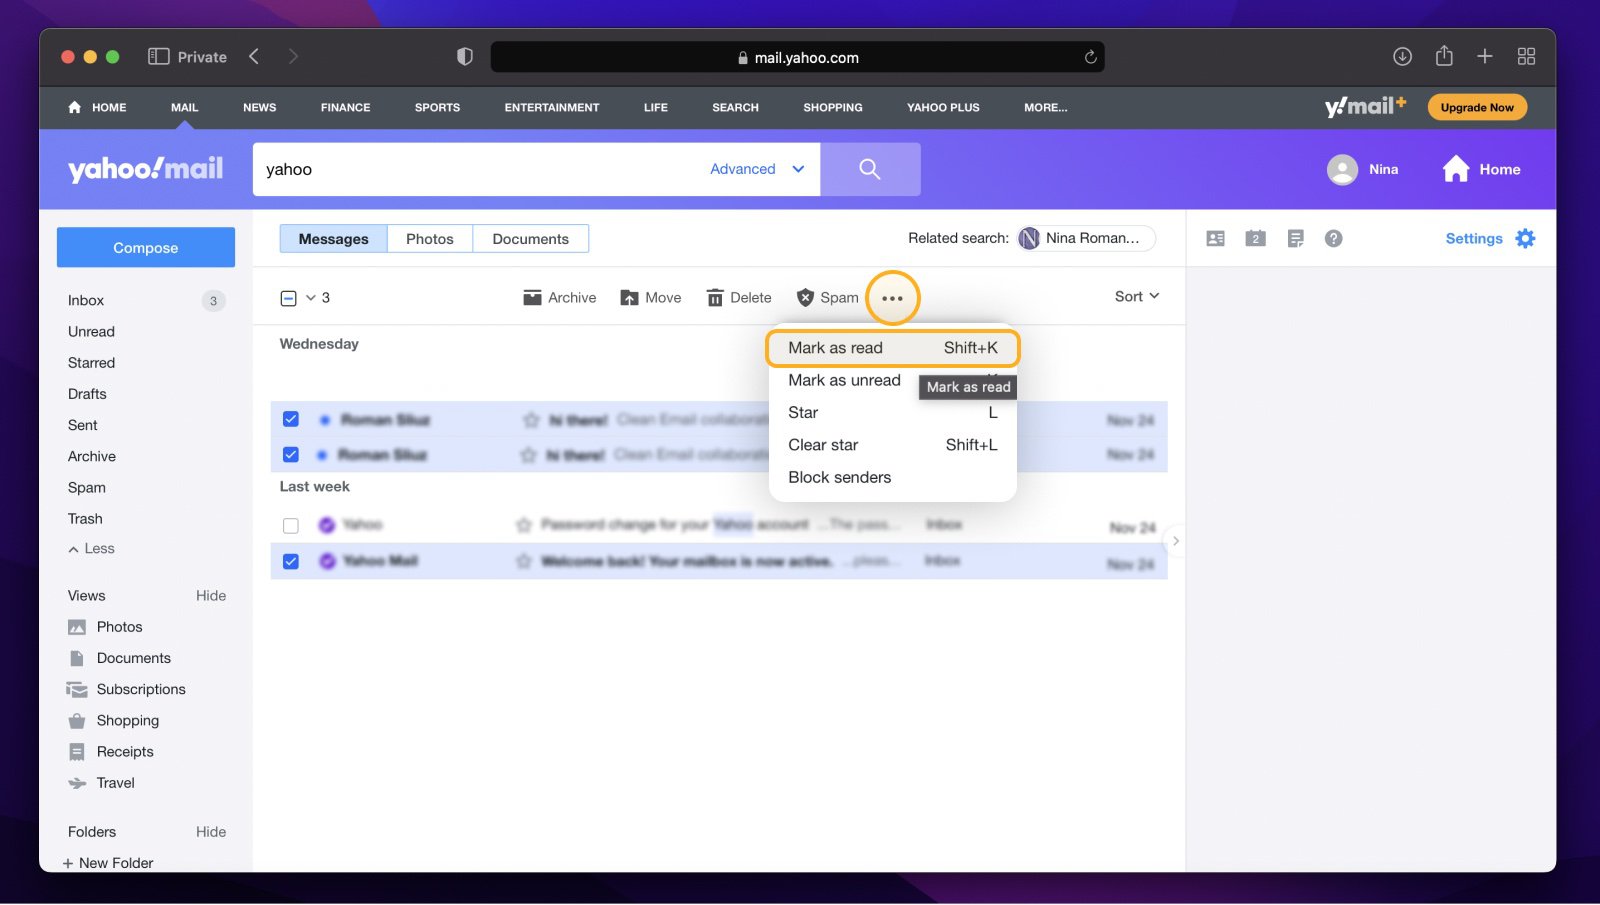Run the search with the magnifying glass
Screen dimensions: 1600x905
(869, 169)
